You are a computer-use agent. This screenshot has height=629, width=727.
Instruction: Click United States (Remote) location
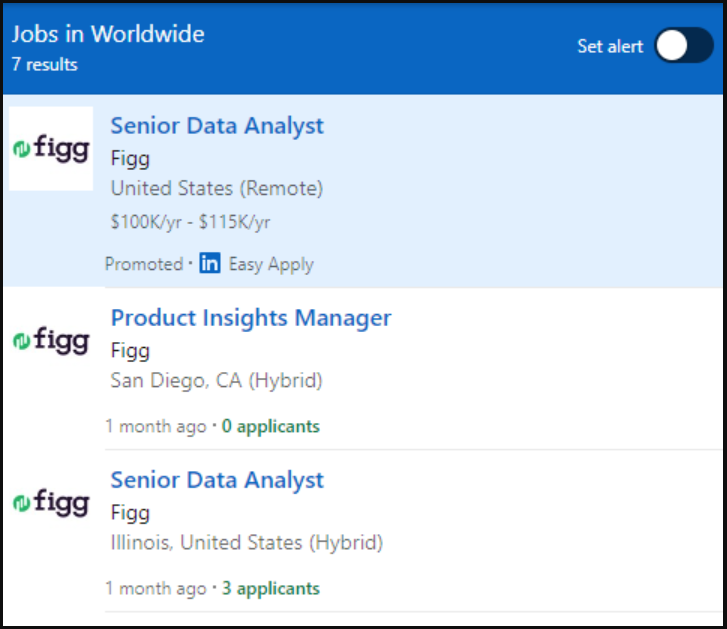click(217, 189)
